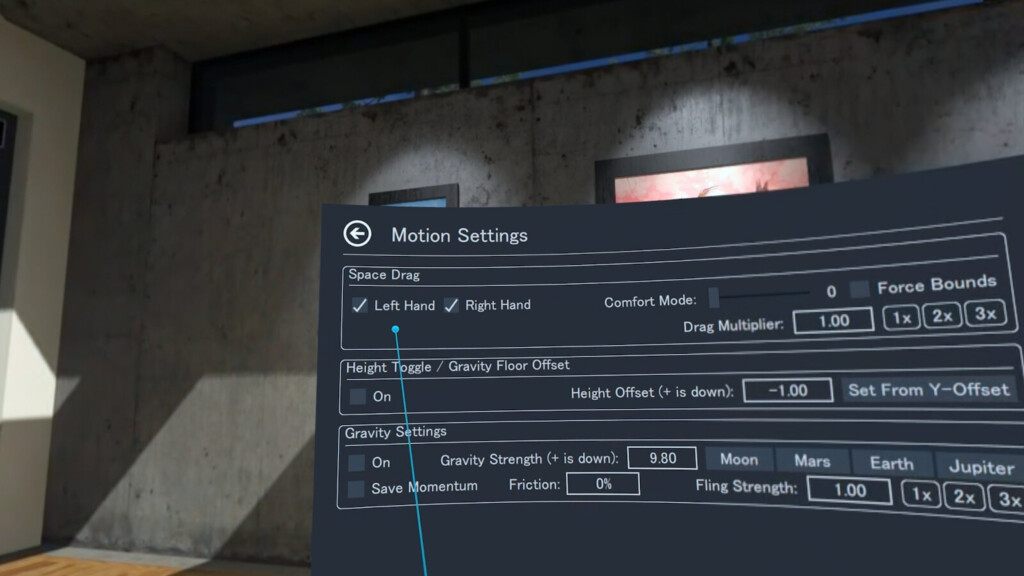Set Fling Strength to 3x
Viewport: 1024px width, 576px height.
coord(1007,500)
